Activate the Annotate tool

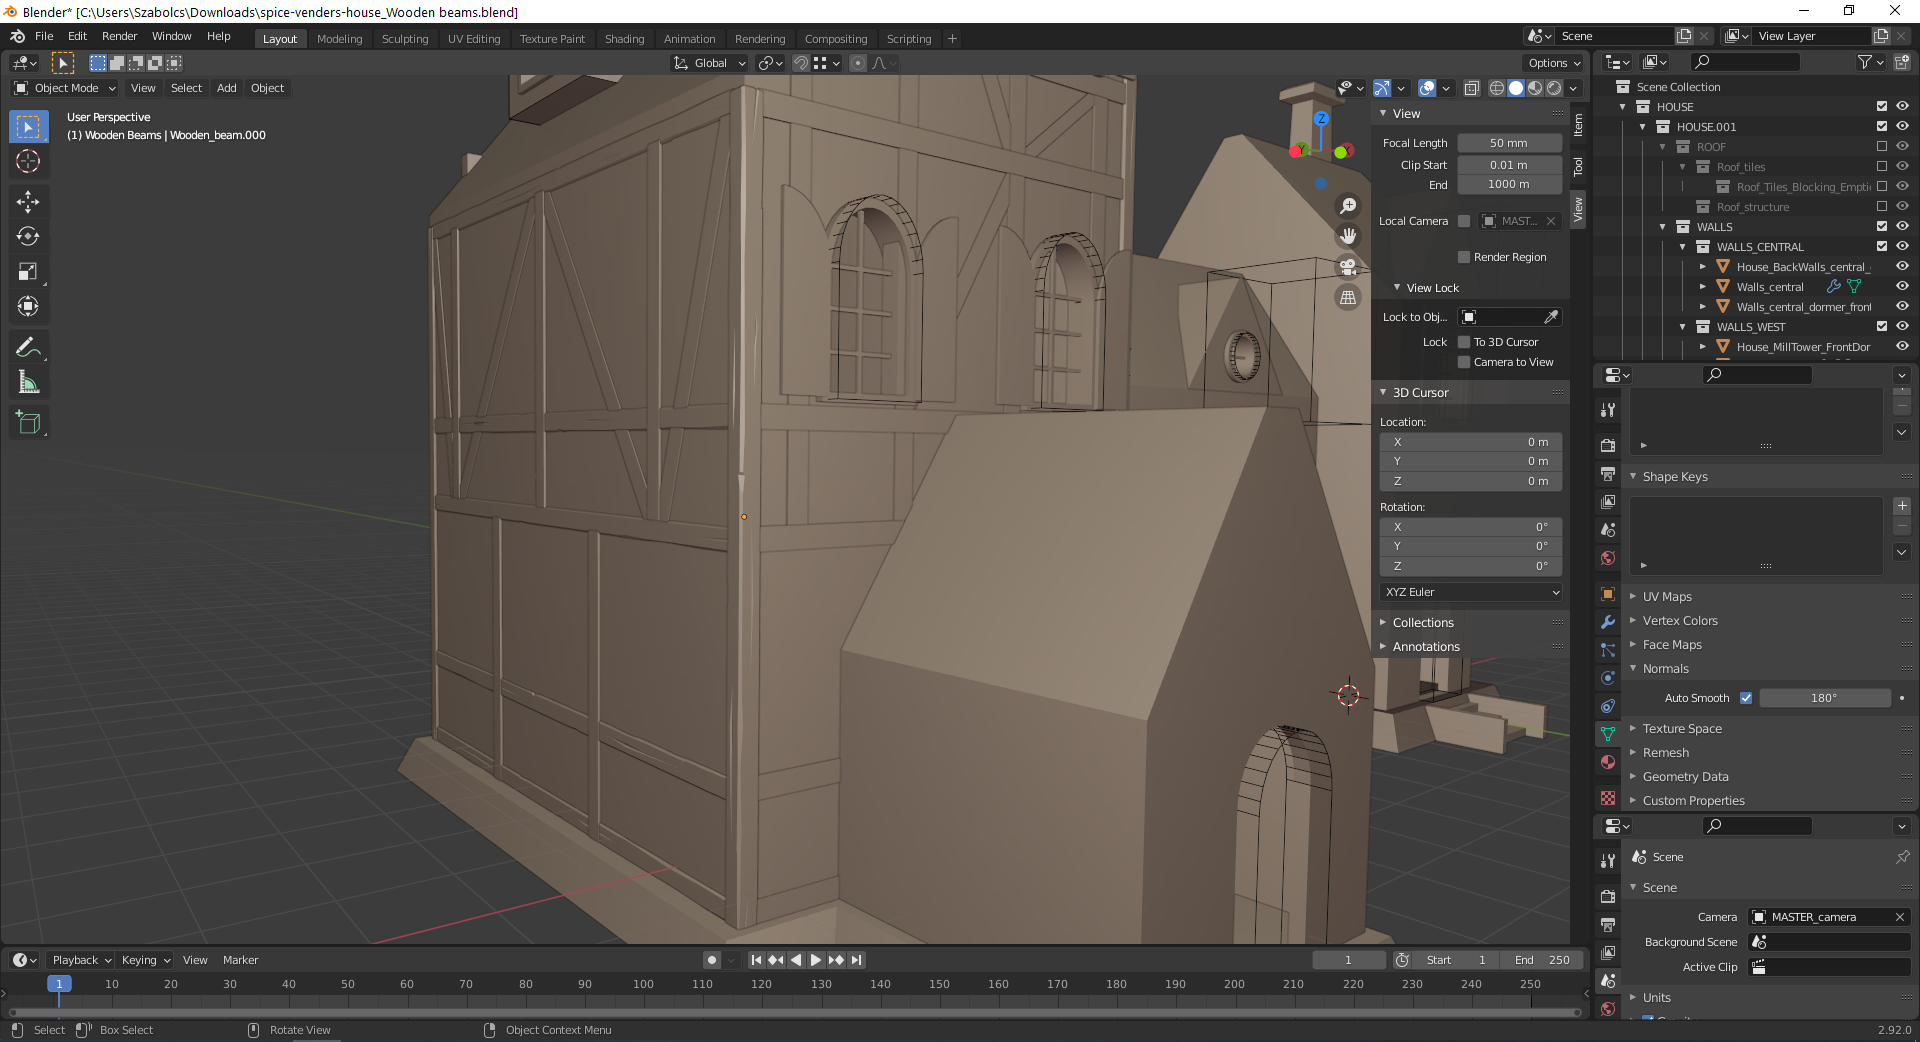pos(28,348)
